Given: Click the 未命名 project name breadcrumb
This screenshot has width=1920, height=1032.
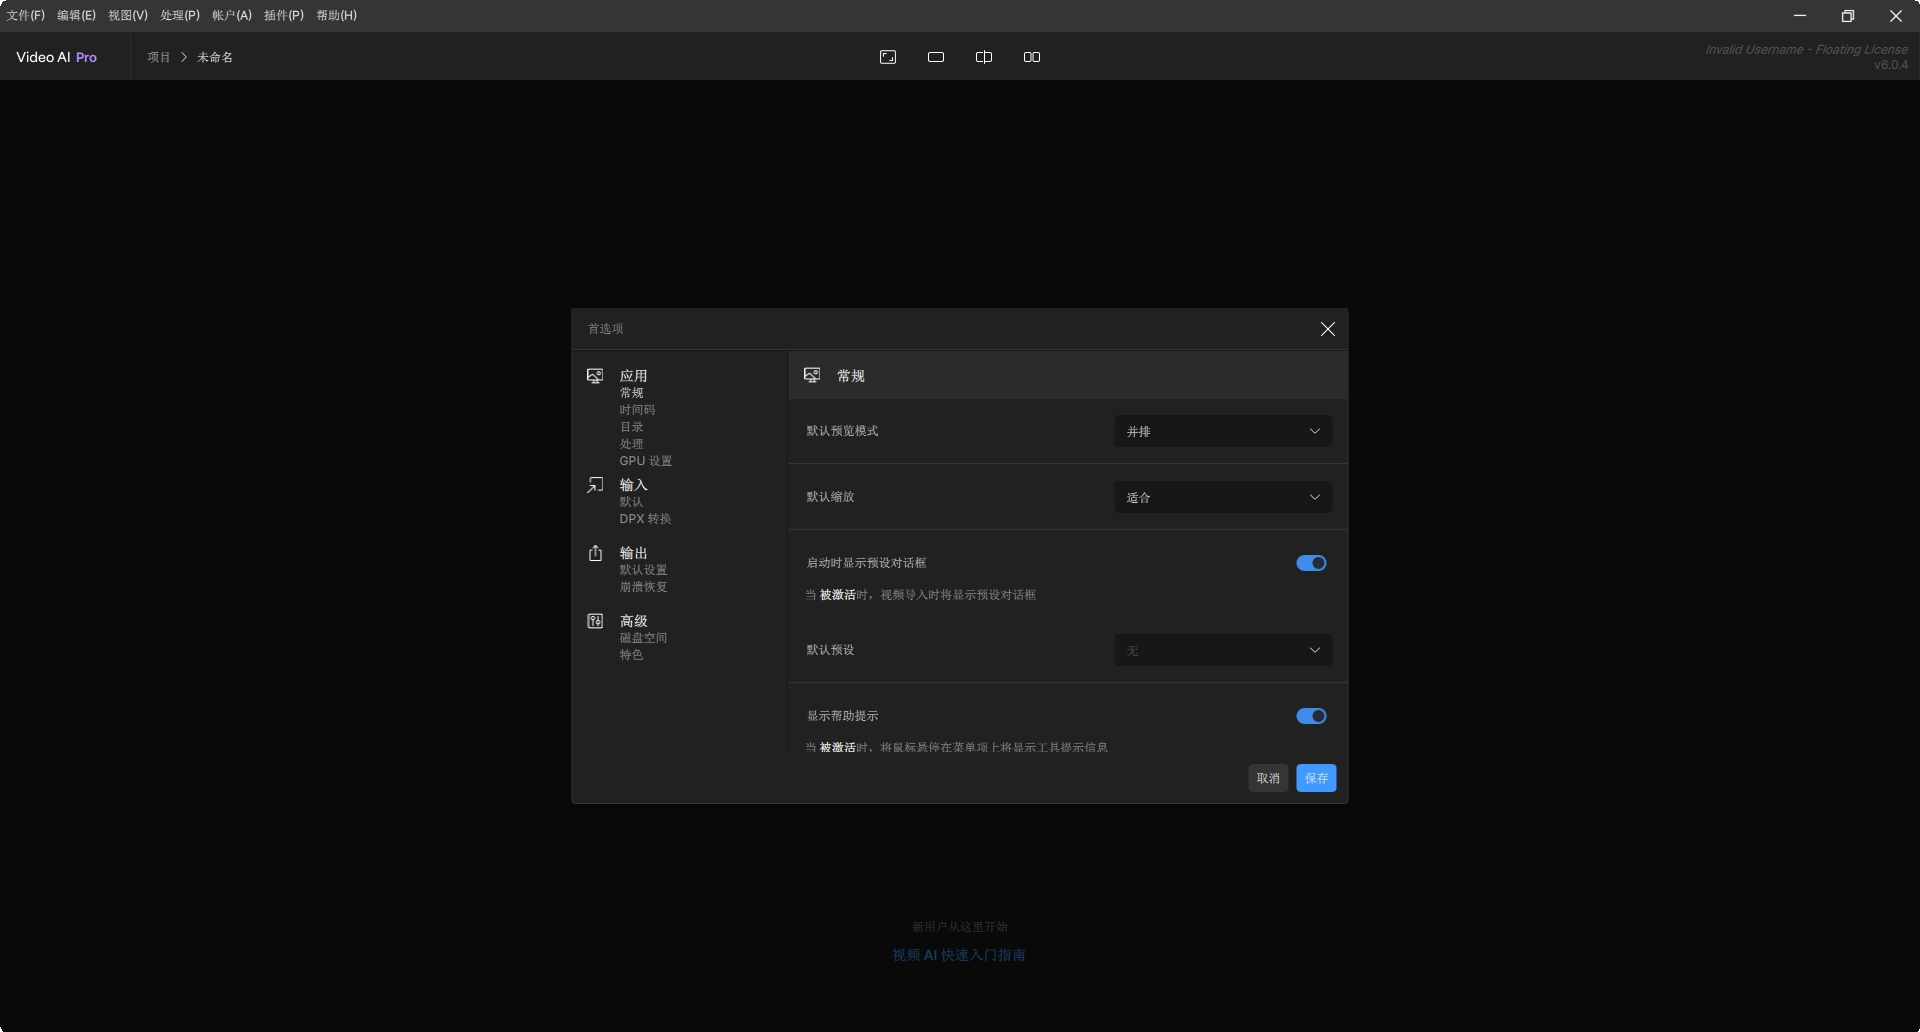Looking at the screenshot, I should click(x=215, y=57).
